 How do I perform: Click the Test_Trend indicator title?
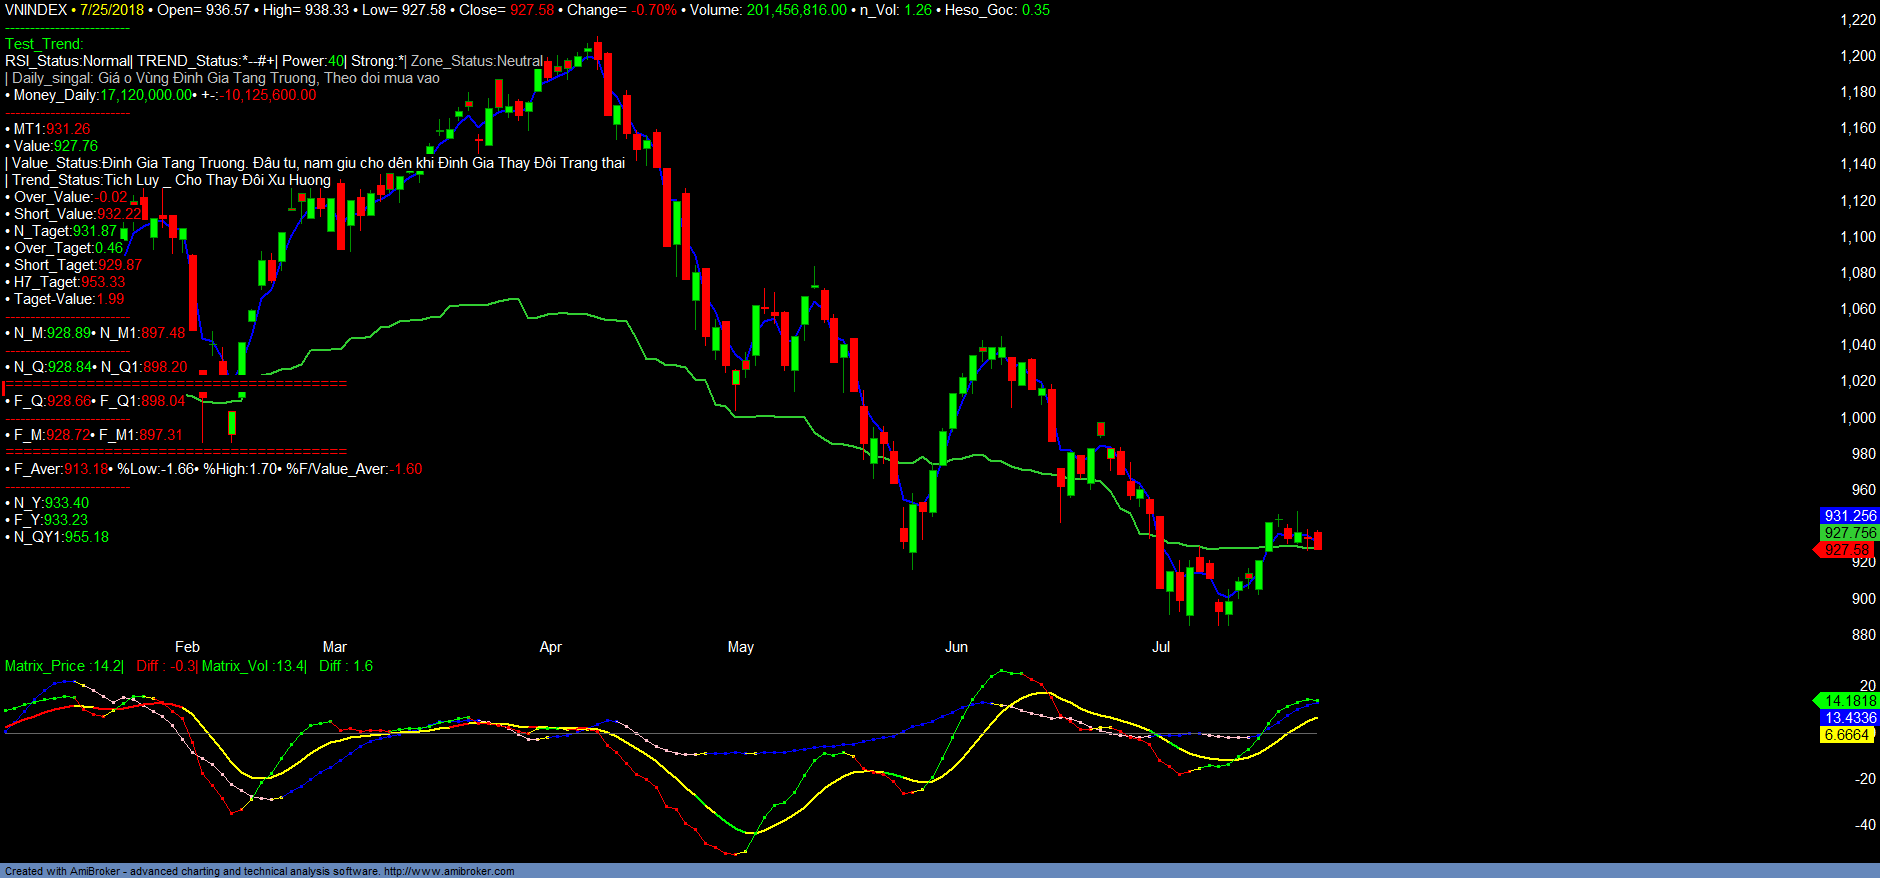pos(44,44)
